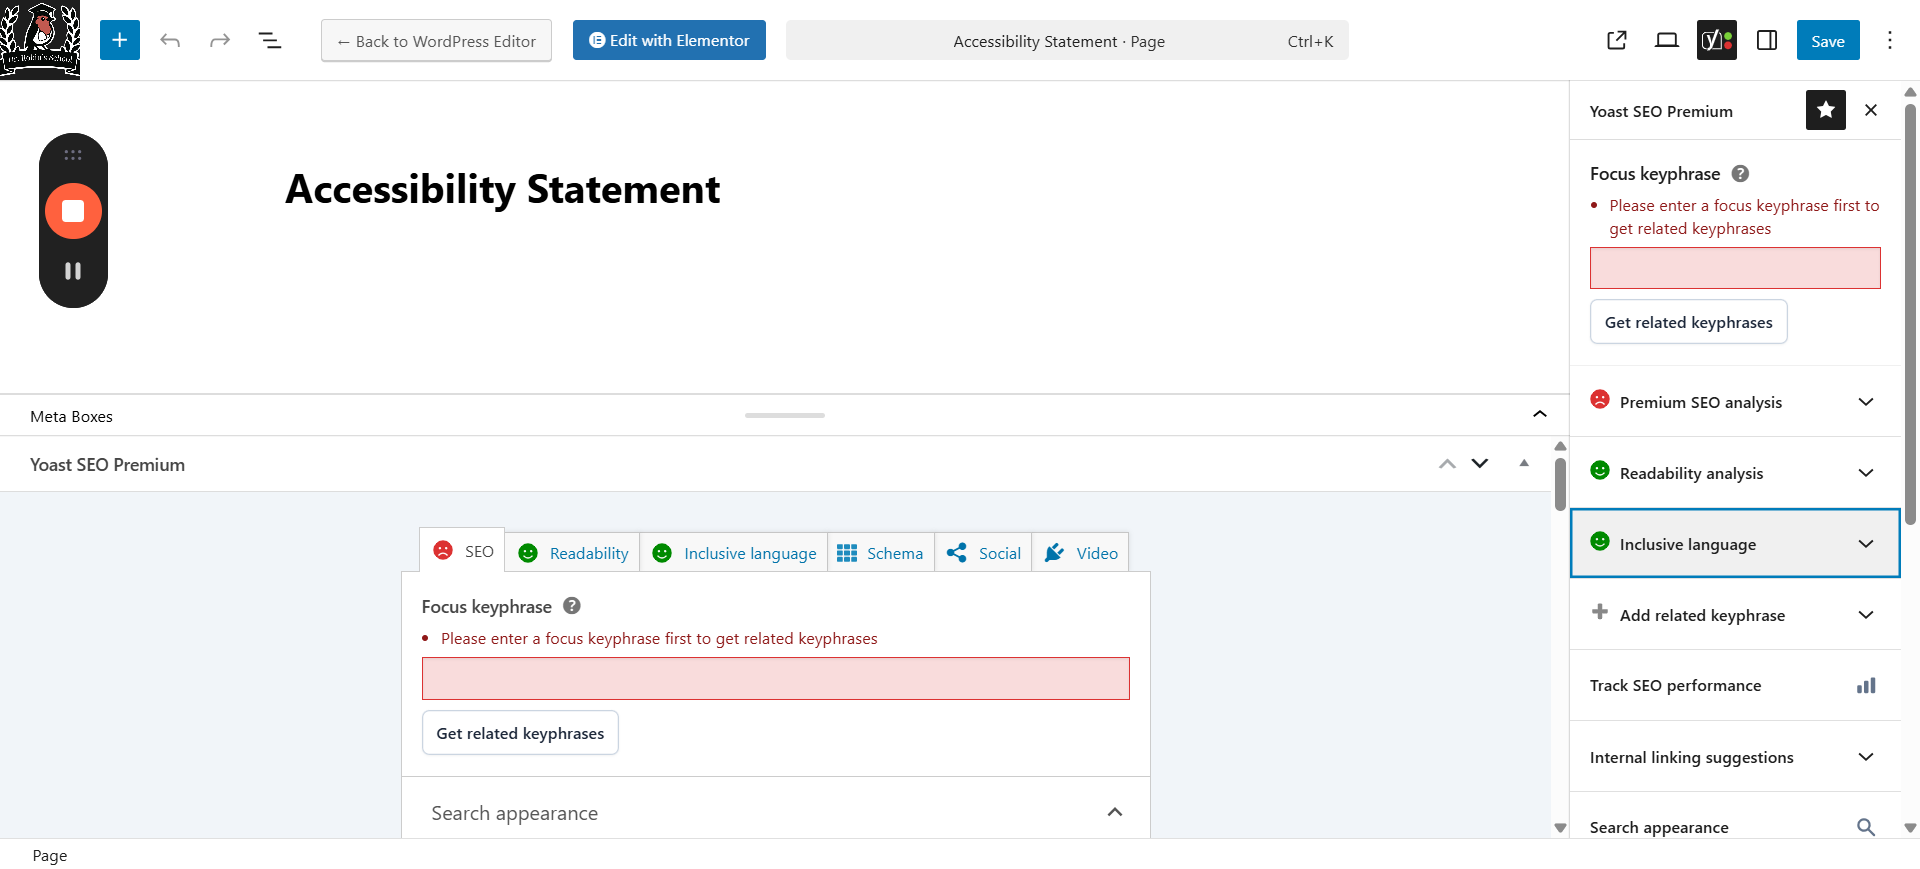The image size is (1920, 869).
Task: Switch to the Readability tab
Action: point(573,553)
